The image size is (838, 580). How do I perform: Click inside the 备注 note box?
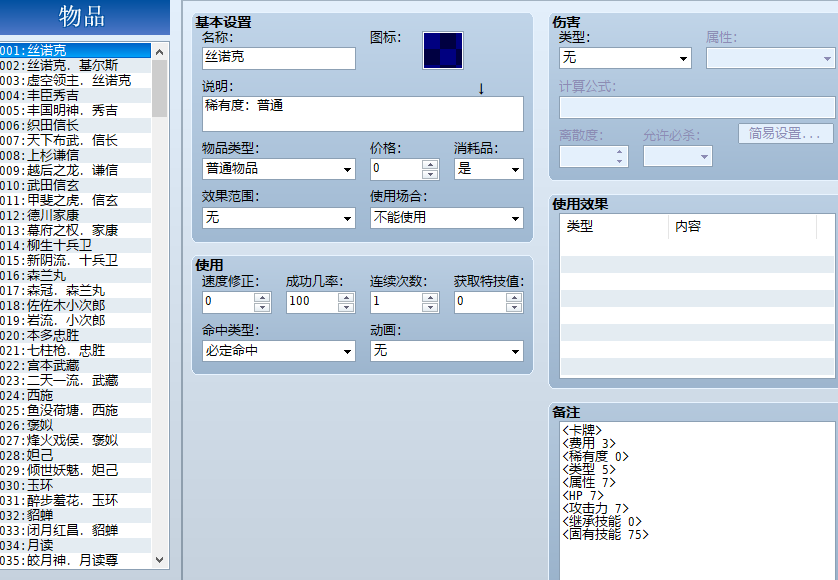(697, 500)
